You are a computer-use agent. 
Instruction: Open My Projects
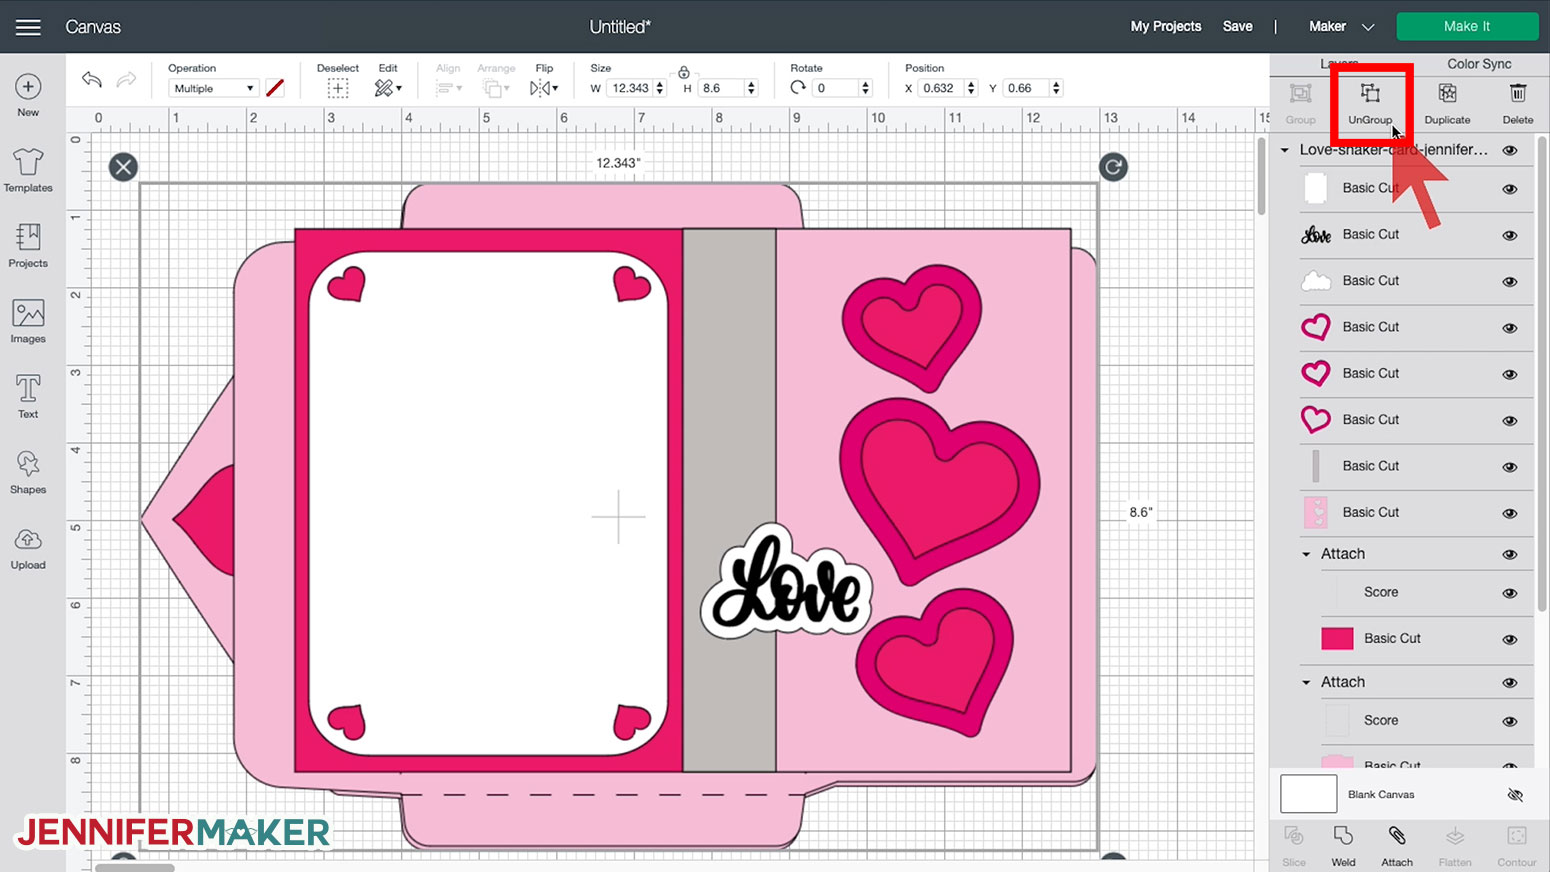pos(1166,27)
